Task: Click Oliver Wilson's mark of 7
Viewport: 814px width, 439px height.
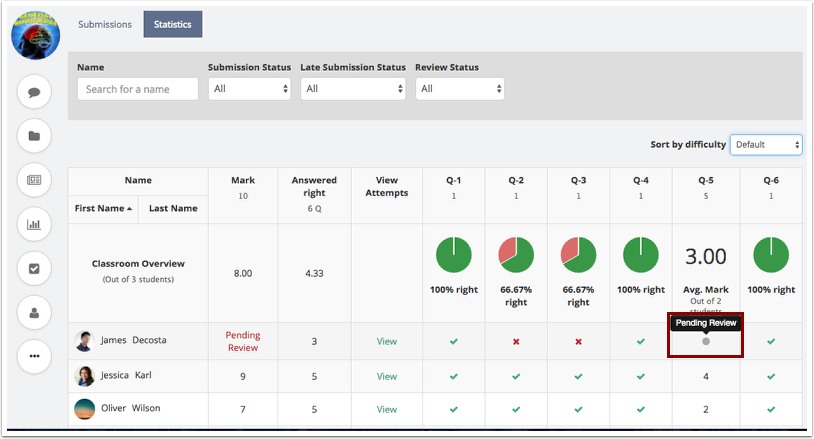Action: (243, 409)
